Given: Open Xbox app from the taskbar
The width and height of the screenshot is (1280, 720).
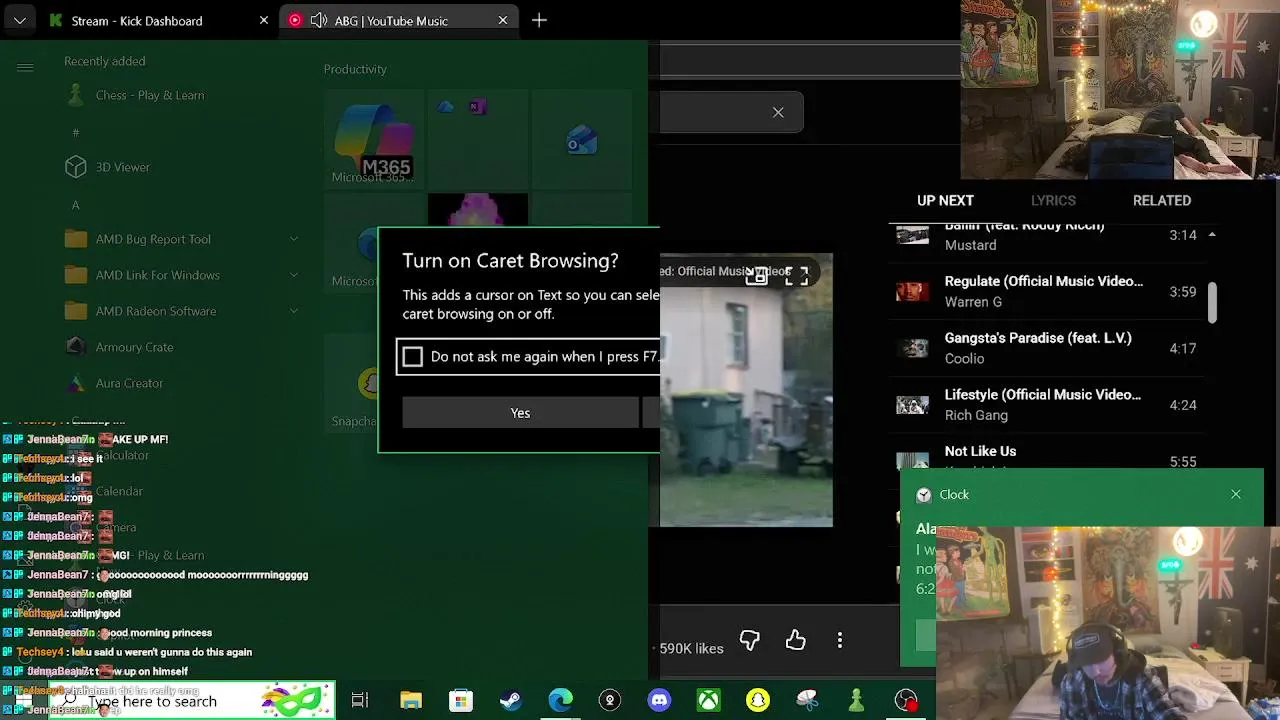Looking at the screenshot, I should click(x=708, y=701).
